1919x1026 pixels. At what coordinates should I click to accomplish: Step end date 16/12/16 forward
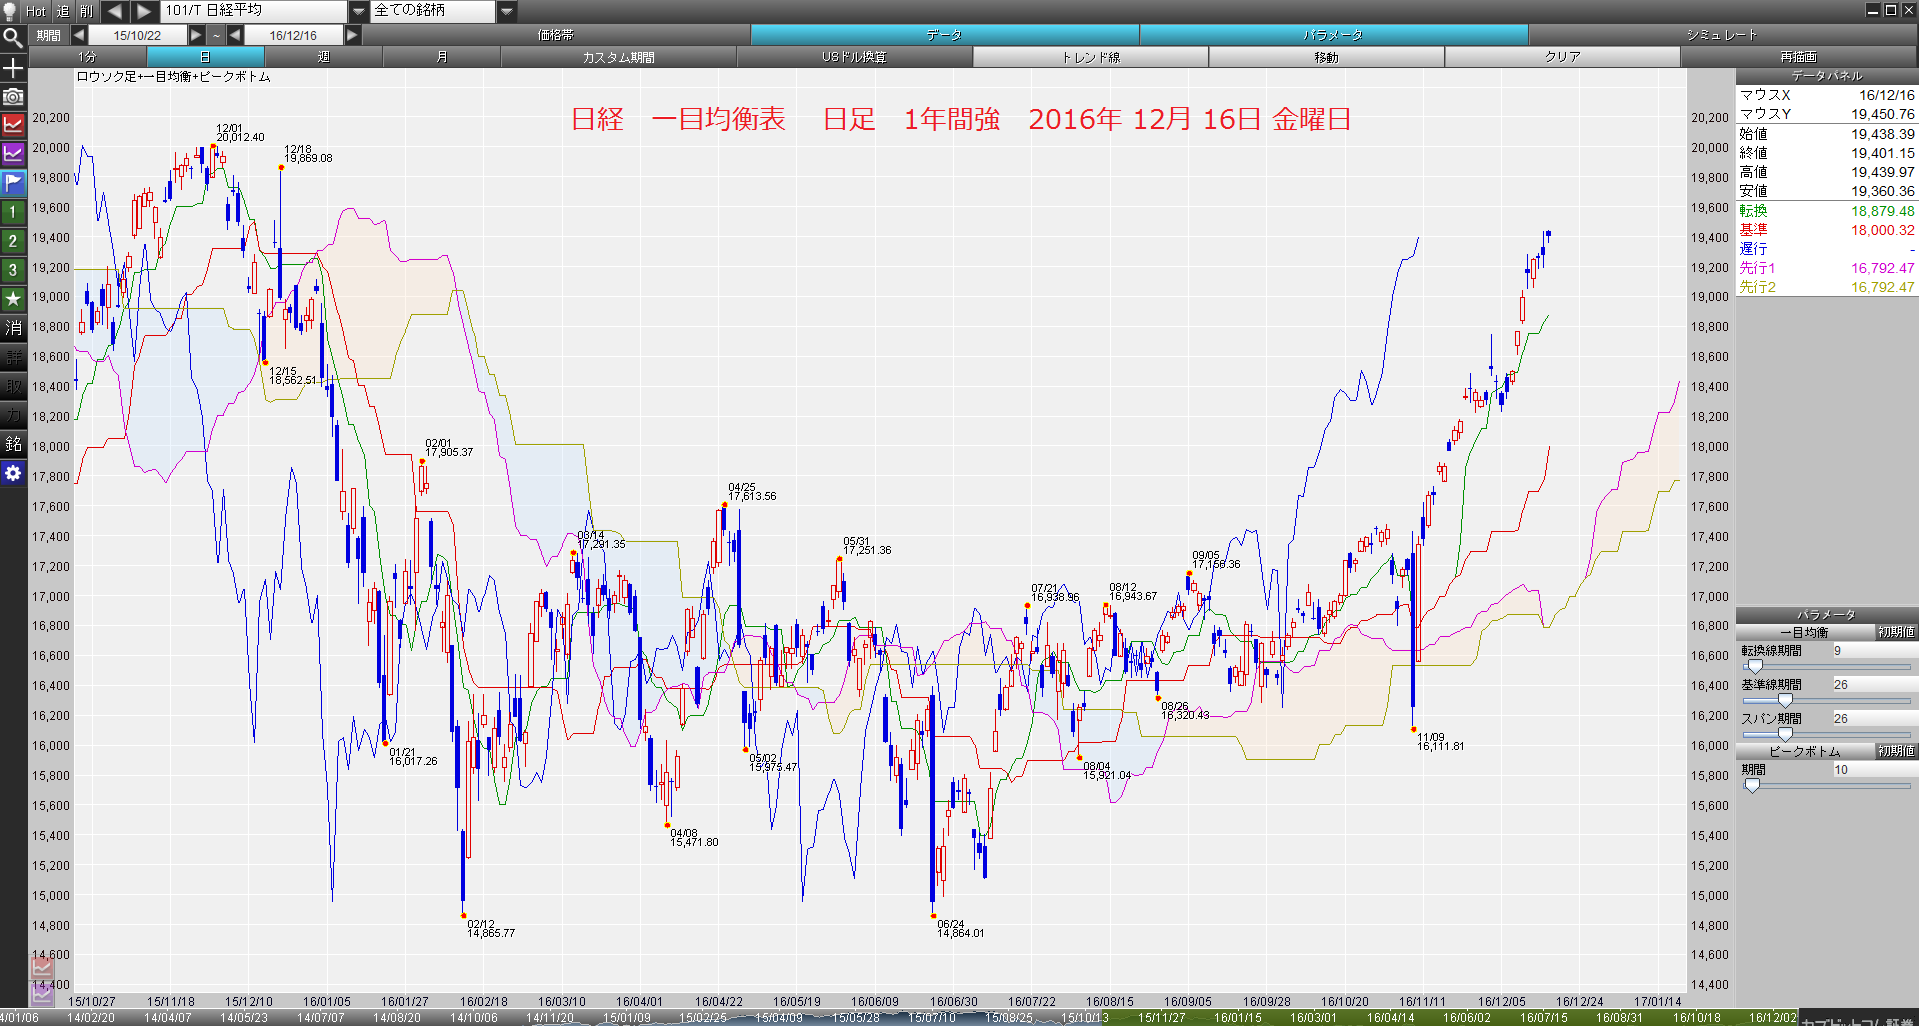point(352,35)
